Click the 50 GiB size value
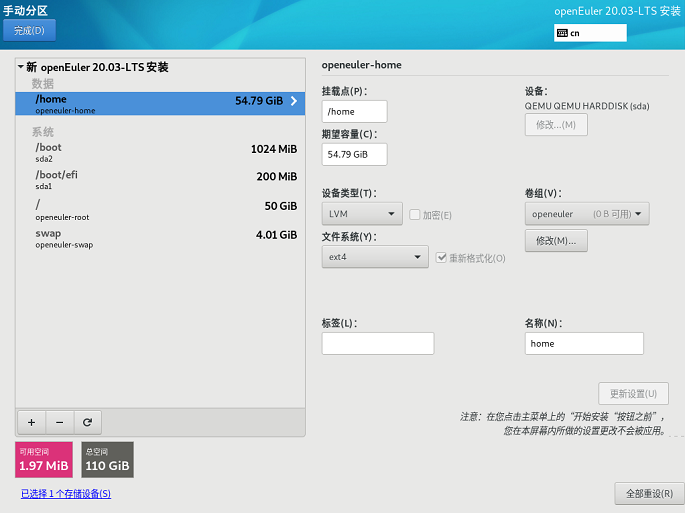685x513 pixels. tap(280, 206)
